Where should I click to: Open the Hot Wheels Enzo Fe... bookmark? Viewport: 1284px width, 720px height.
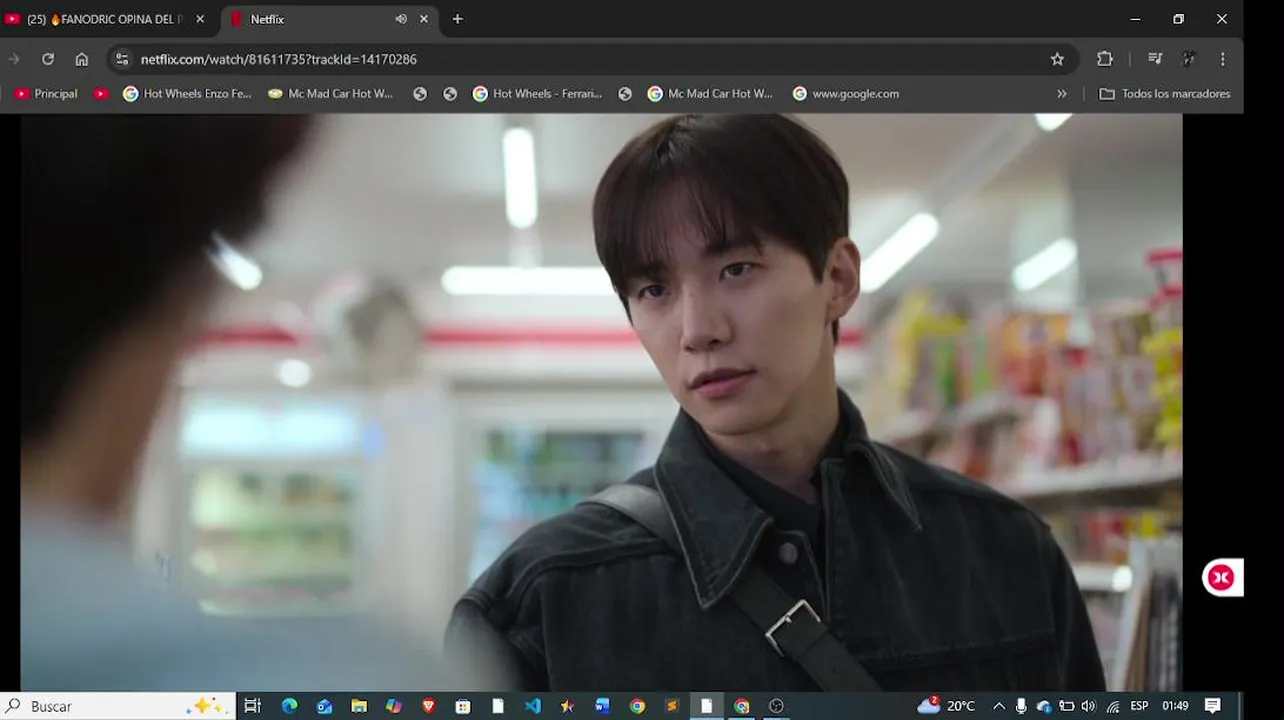[187, 93]
